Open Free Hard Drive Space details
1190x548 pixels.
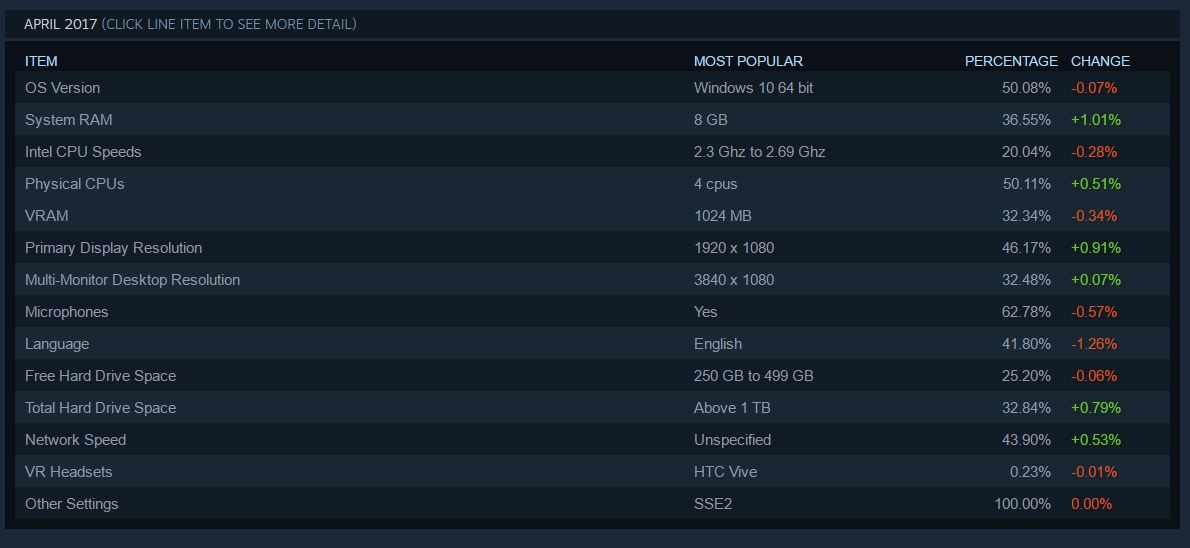(100, 376)
